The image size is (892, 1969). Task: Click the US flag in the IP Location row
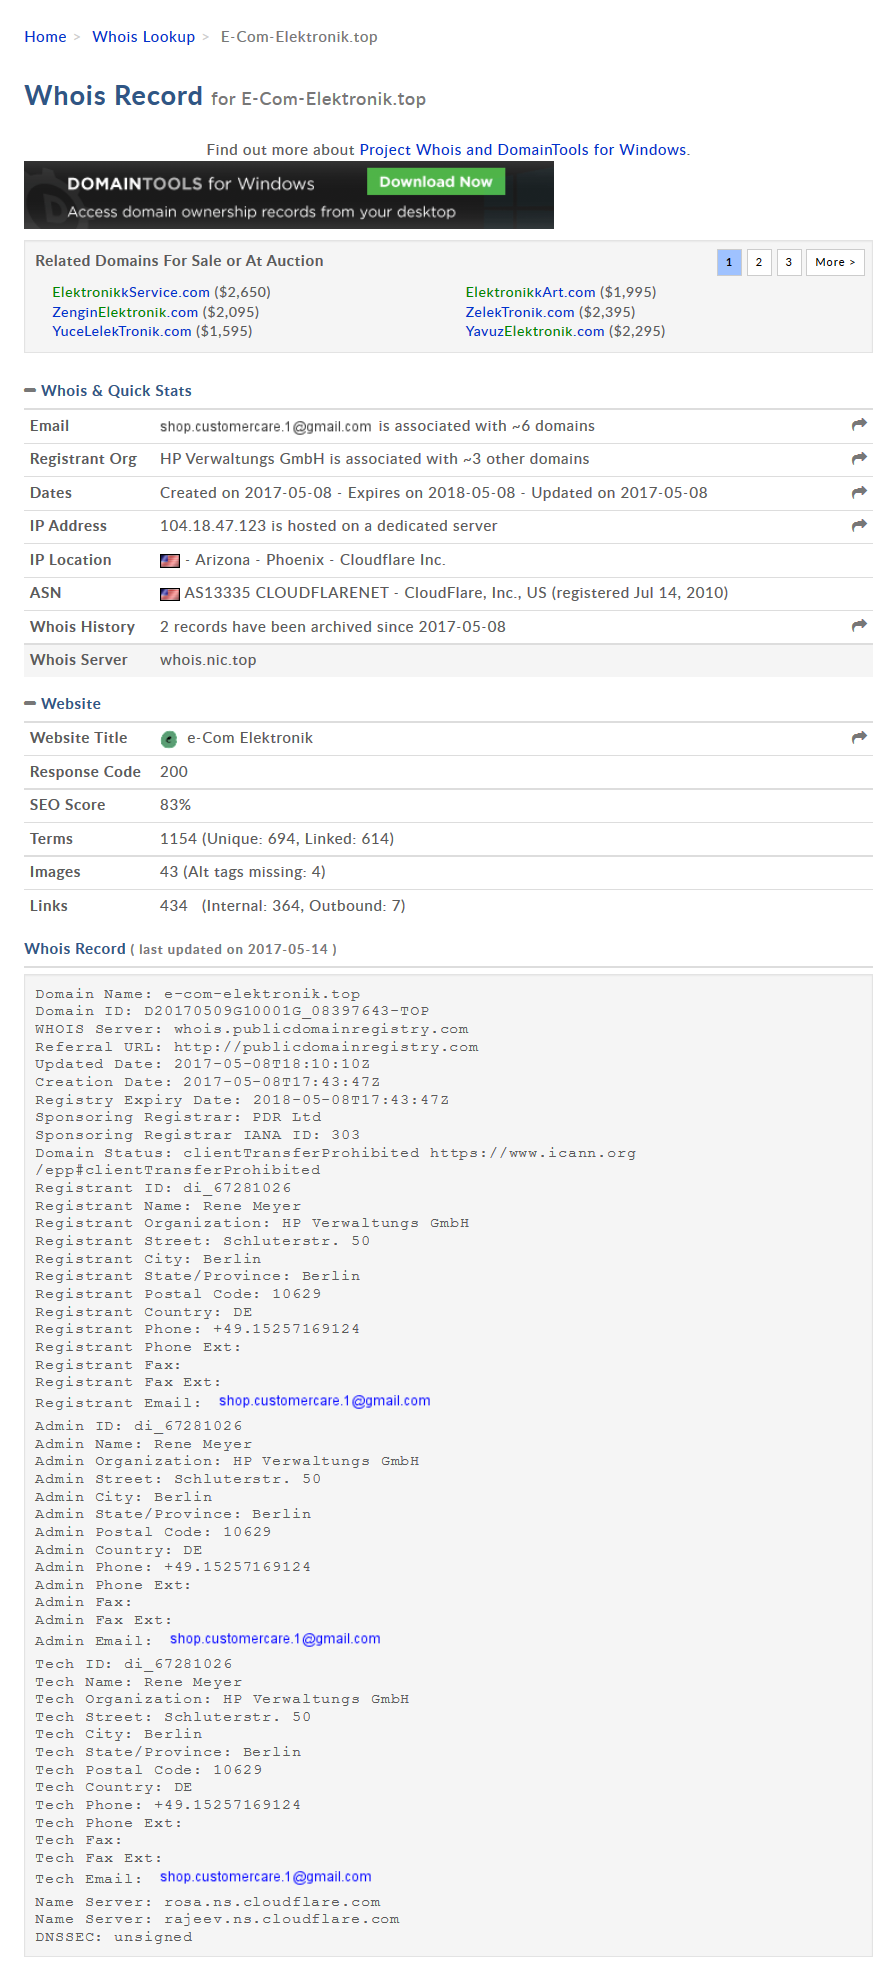coord(170,561)
